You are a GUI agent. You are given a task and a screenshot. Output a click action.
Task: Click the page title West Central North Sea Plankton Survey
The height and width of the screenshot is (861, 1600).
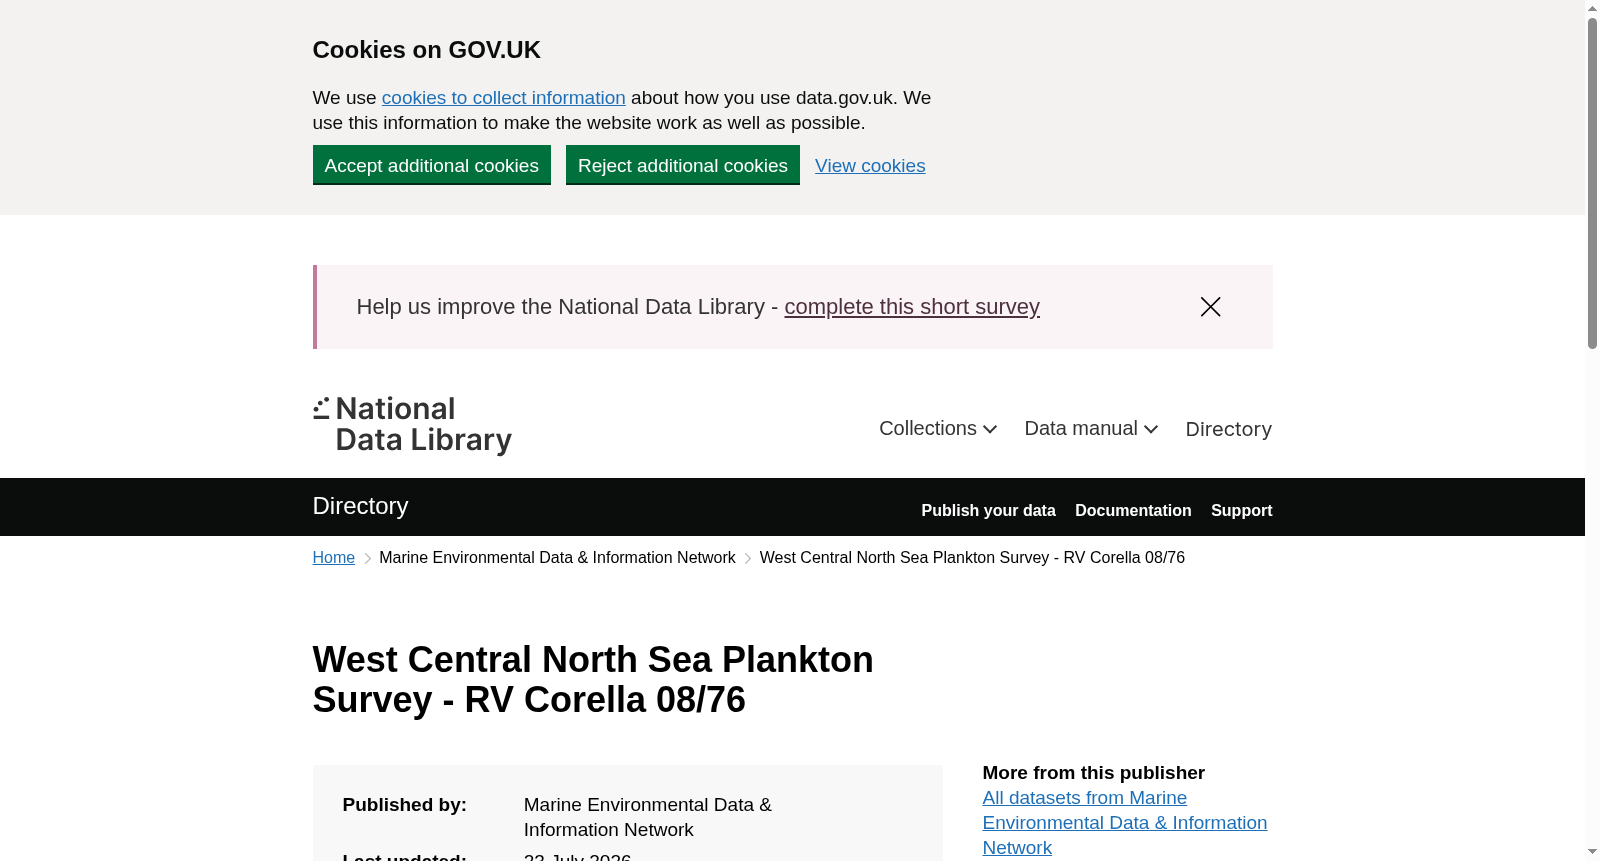click(x=593, y=680)
